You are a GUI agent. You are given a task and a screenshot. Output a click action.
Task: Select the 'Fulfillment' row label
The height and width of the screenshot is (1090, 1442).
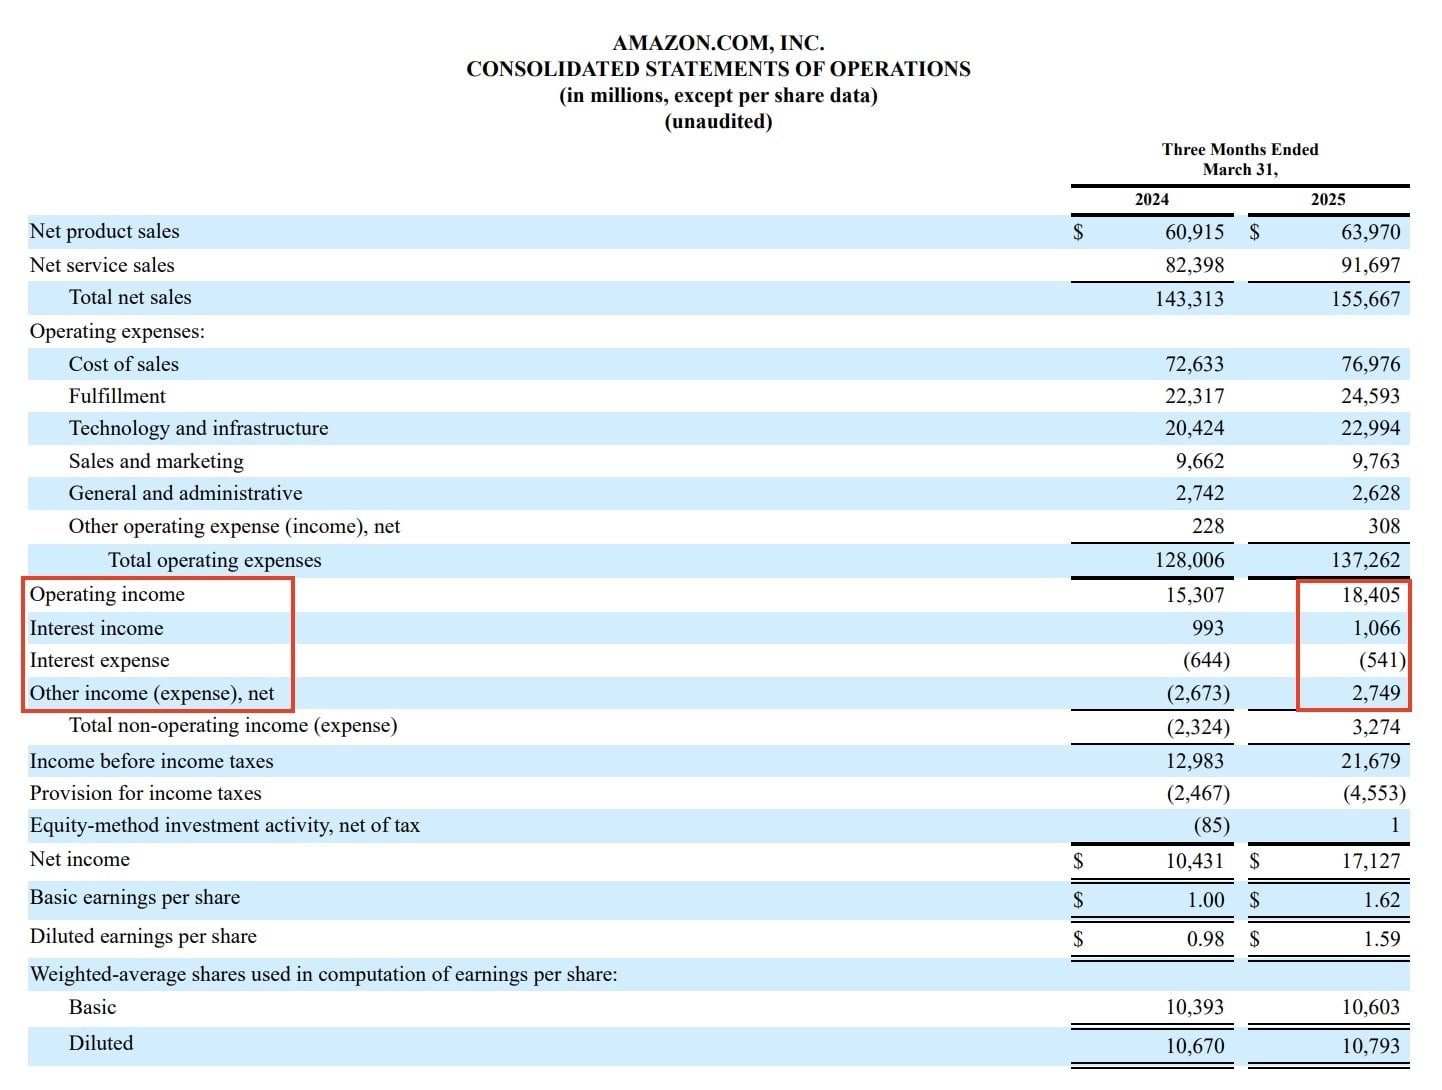[x=117, y=396]
